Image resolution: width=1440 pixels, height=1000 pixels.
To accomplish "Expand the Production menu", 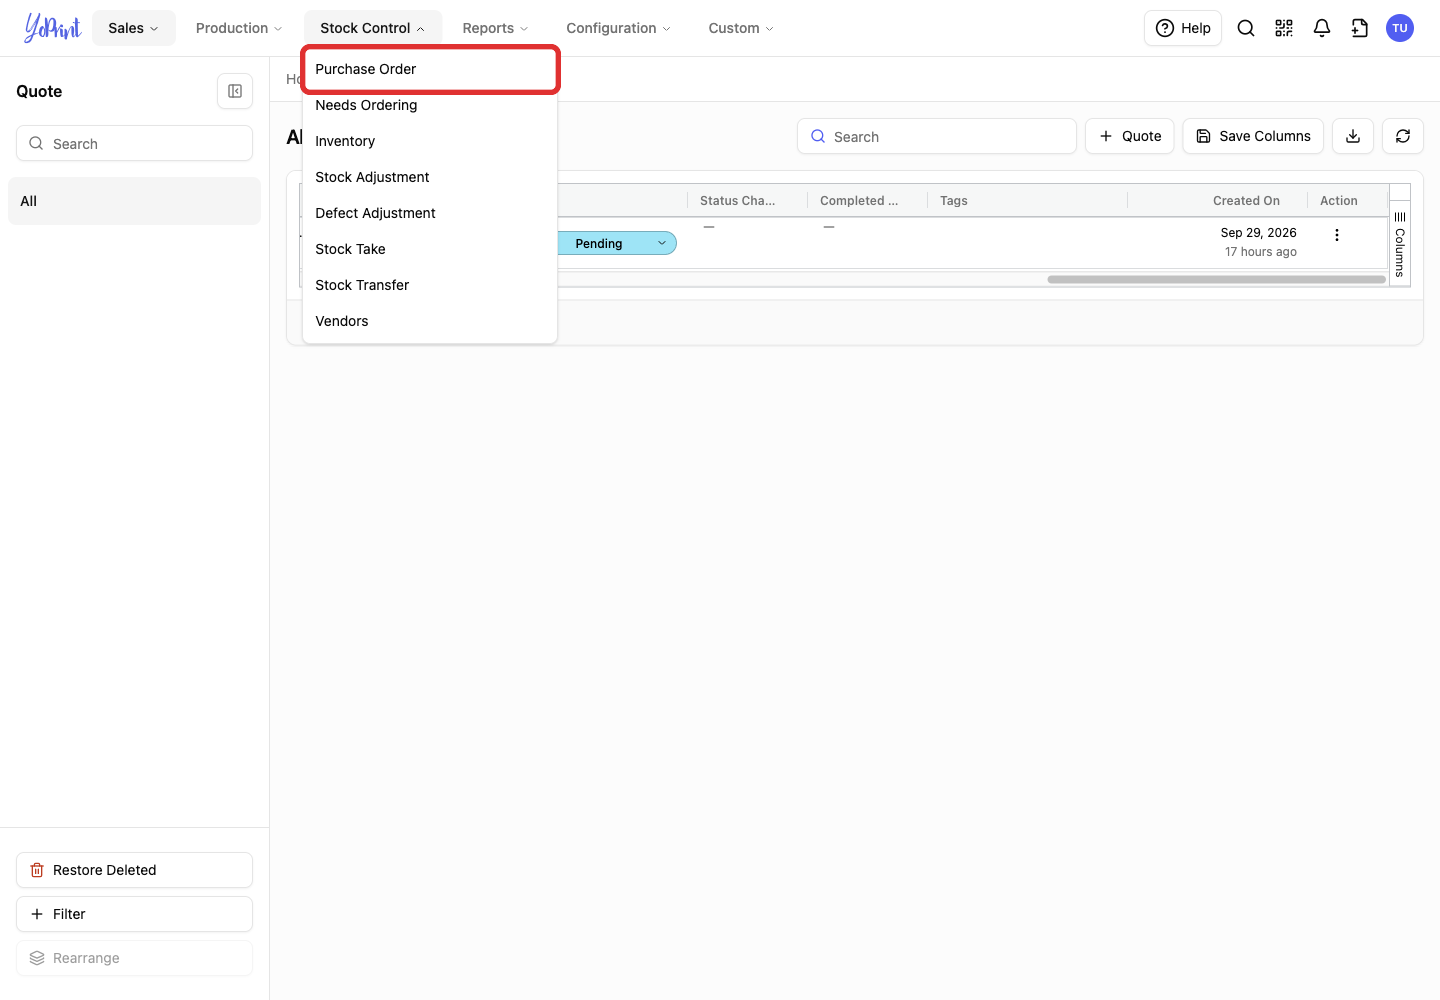I will 239,28.
